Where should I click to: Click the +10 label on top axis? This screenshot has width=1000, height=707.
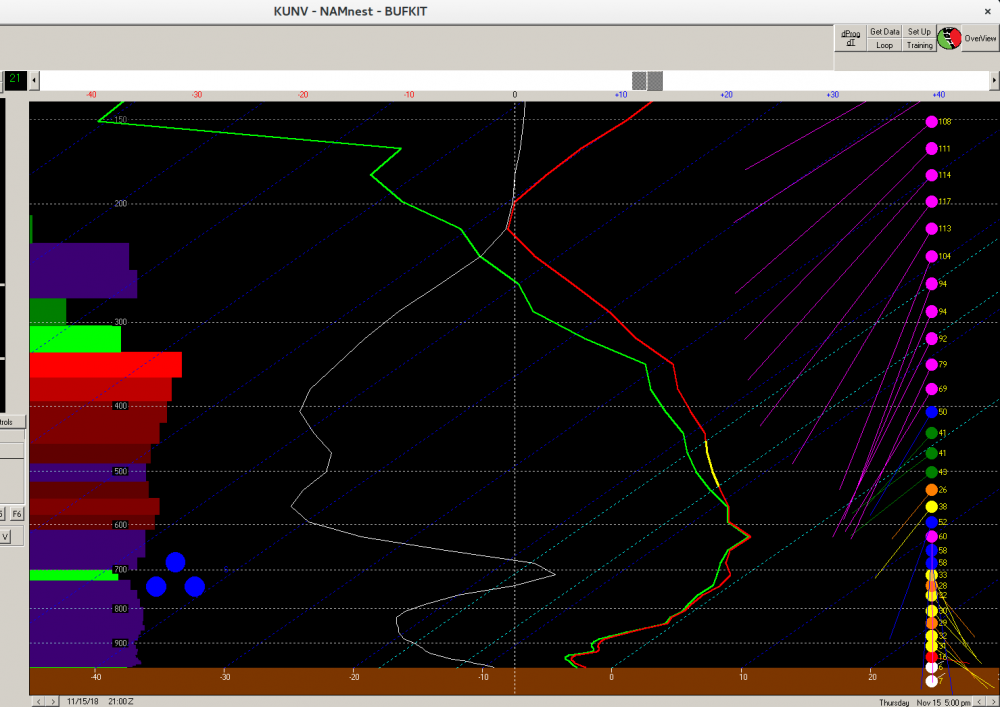tap(621, 95)
